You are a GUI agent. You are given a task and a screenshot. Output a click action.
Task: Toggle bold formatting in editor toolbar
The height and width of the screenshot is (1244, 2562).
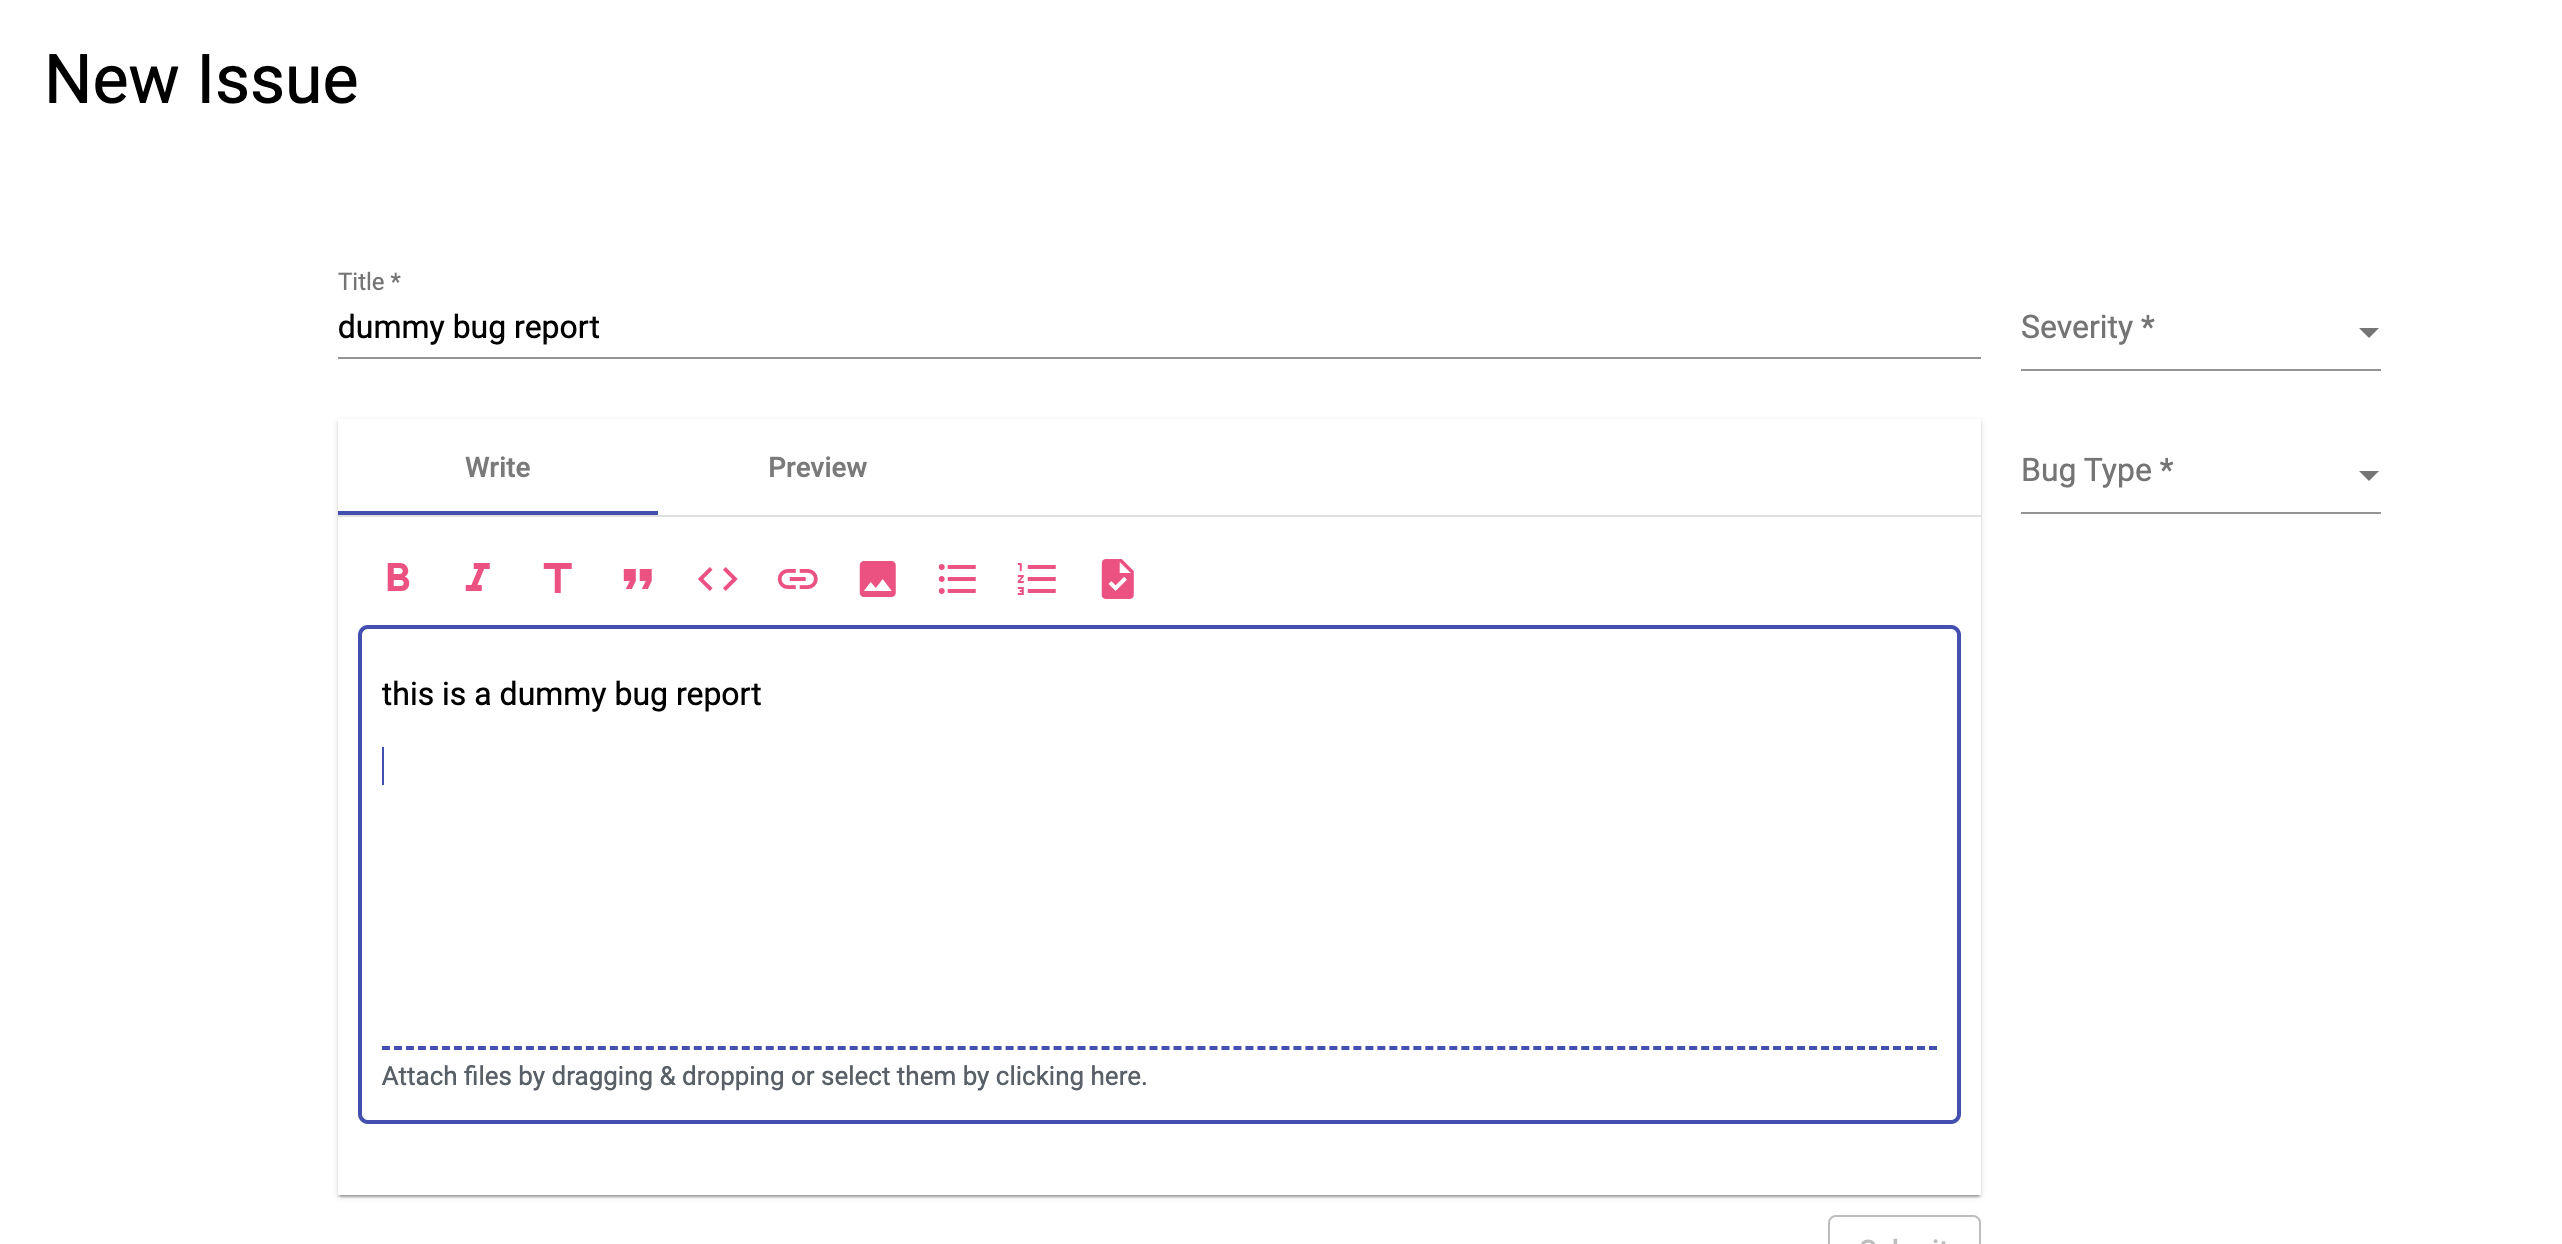398,578
